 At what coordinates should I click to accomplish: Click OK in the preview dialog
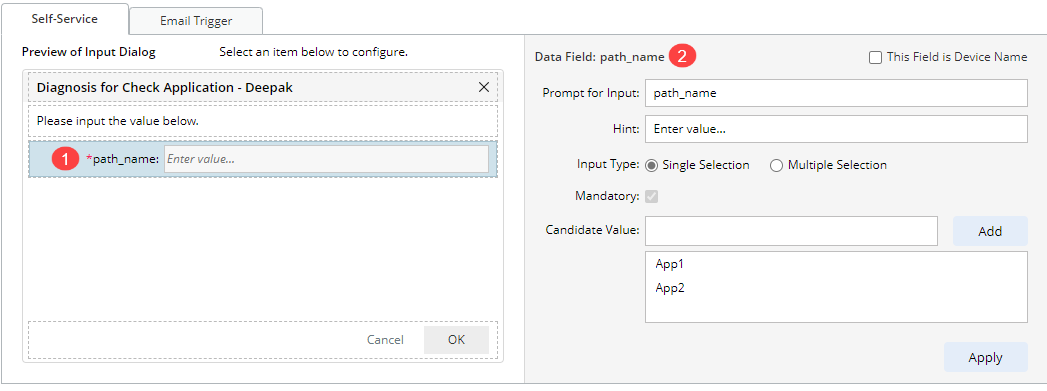tap(456, 340)
